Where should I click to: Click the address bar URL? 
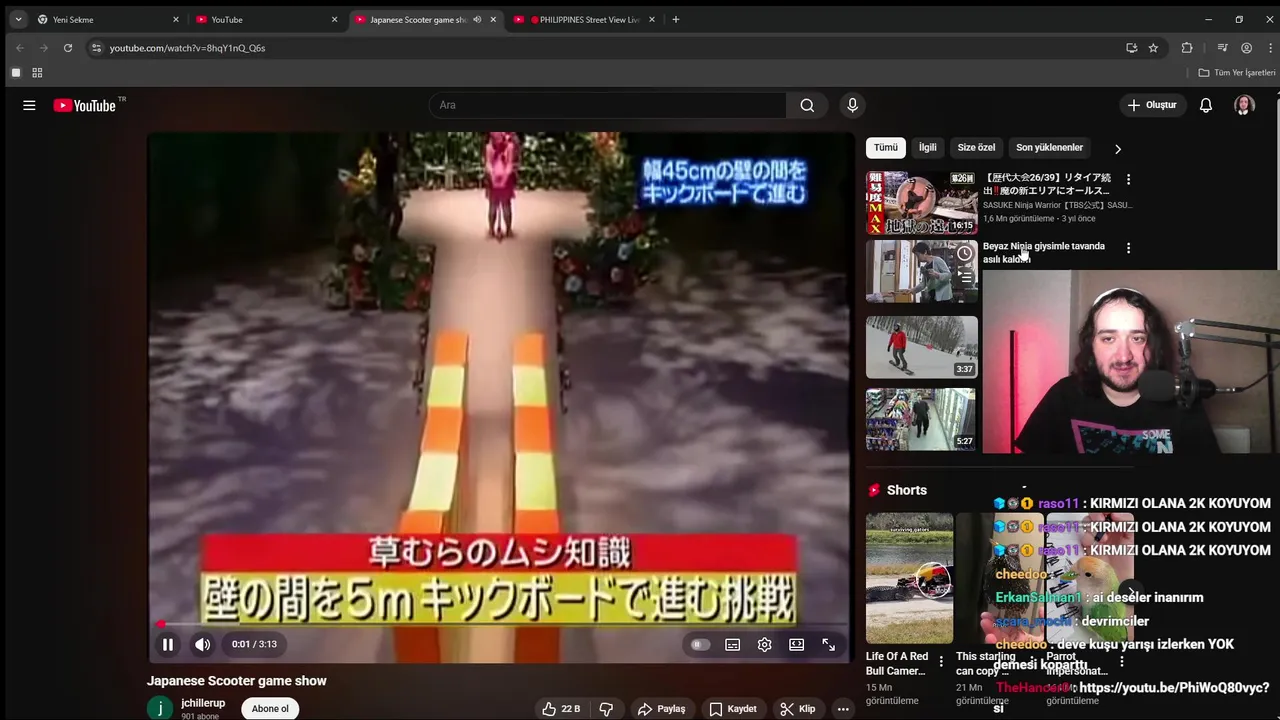[187, 48]
